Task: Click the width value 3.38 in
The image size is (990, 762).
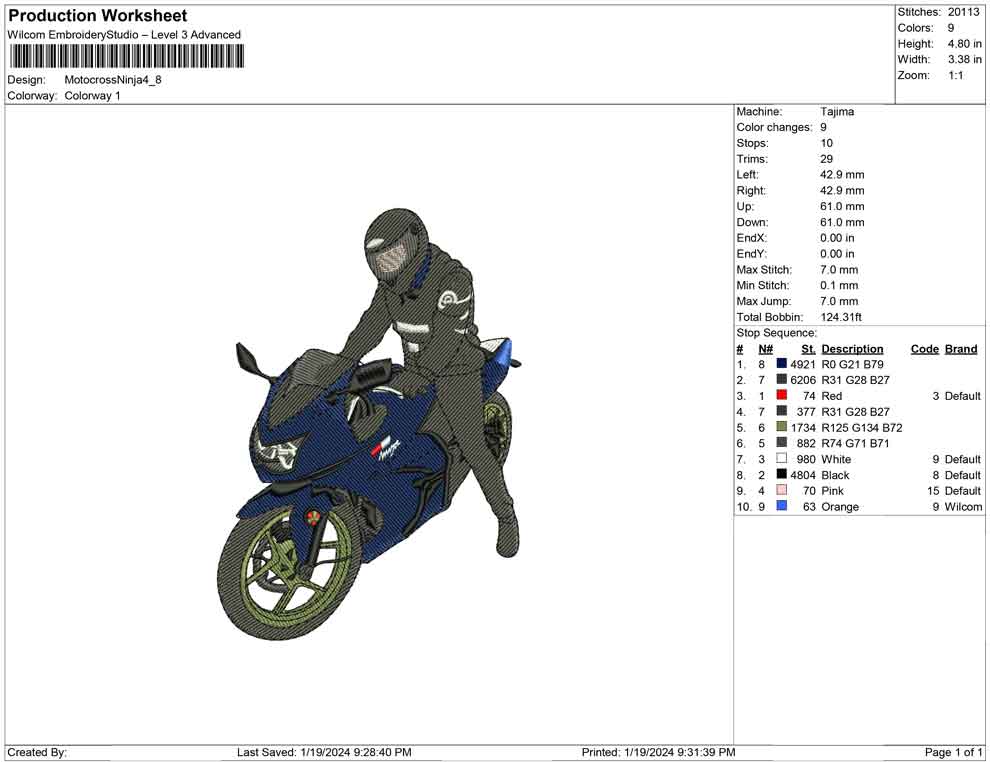Action: (965, 59)
